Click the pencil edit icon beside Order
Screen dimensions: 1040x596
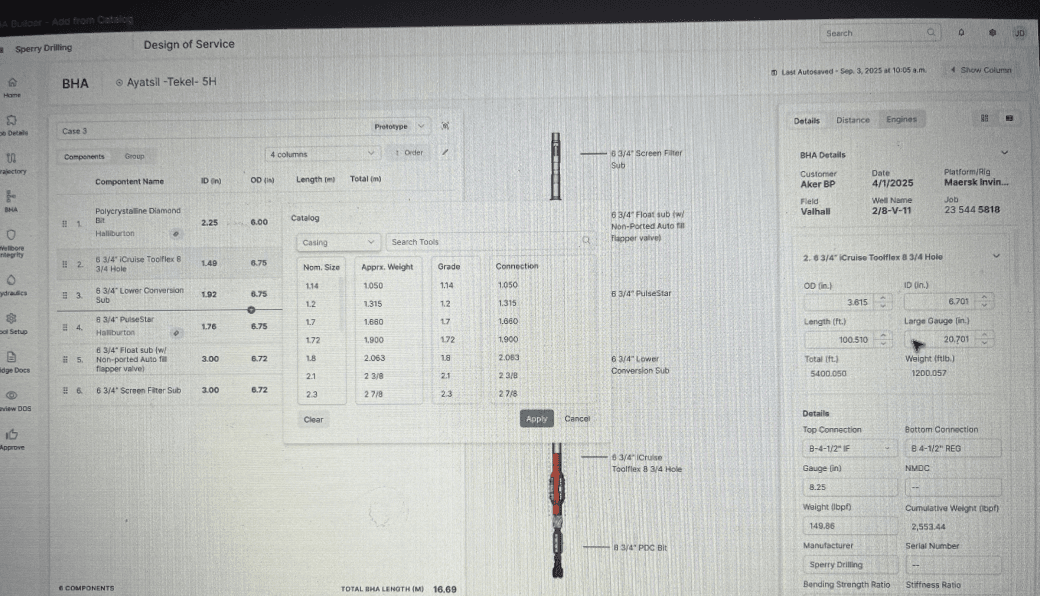click(445, 152)
